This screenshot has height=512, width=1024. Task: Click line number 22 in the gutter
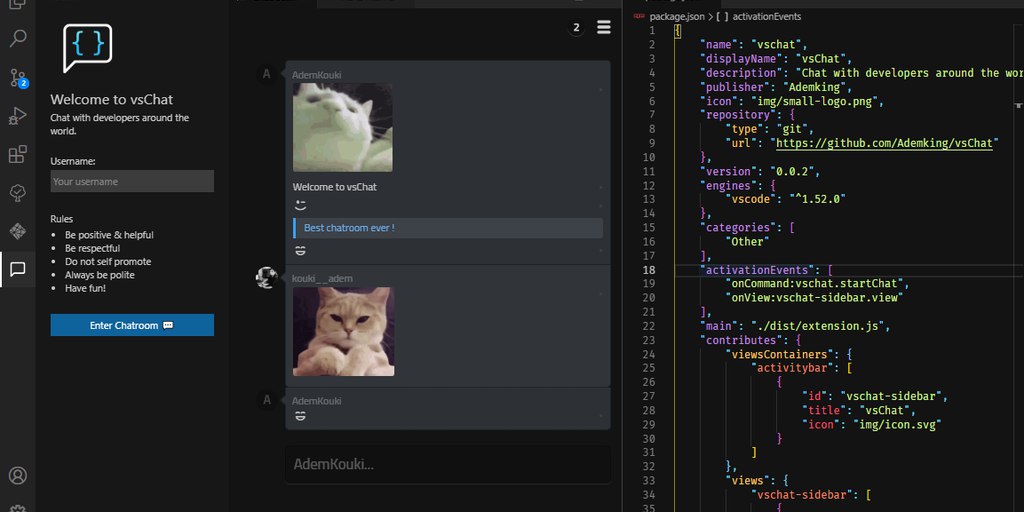click(x=648, y=326)
